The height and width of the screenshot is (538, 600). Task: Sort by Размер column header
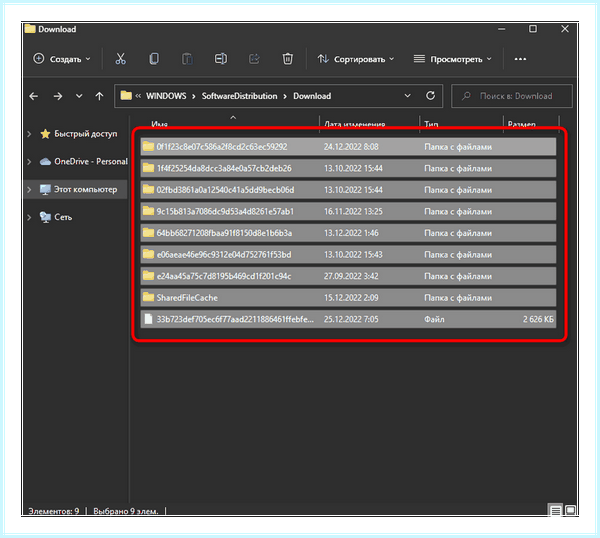tap(522, 124)
